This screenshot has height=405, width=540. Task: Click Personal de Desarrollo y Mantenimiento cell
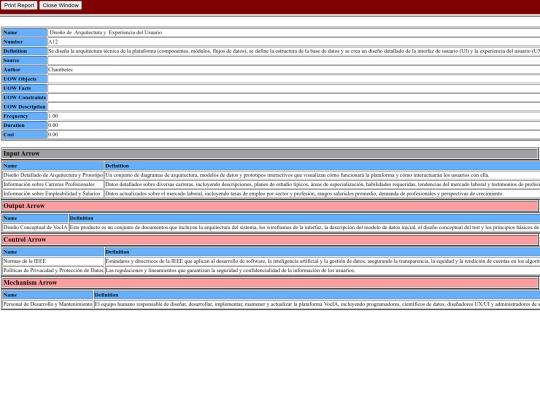pyautogui.click(x=48, y=304)
